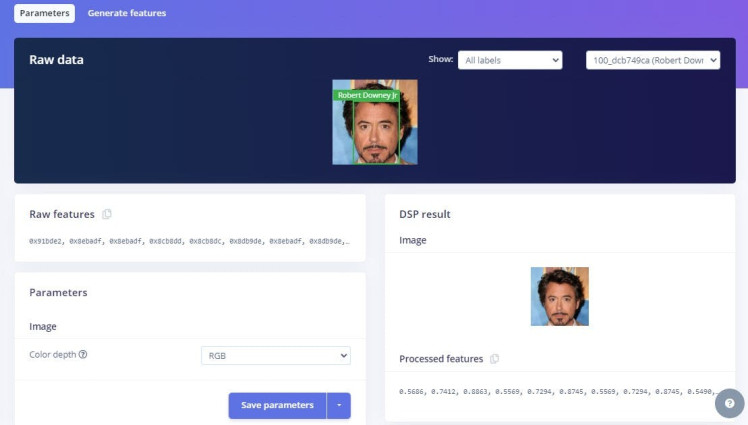The image size is (748, 425).
Task: Click the Color depth label
Action: (52, 354)
